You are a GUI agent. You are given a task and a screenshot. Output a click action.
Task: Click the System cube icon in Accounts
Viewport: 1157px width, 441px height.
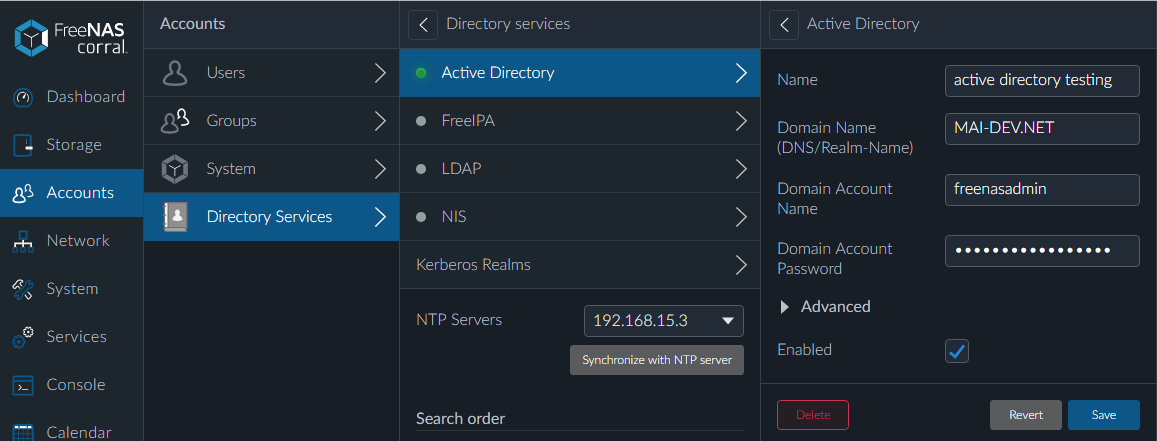(x=174, y=169)
